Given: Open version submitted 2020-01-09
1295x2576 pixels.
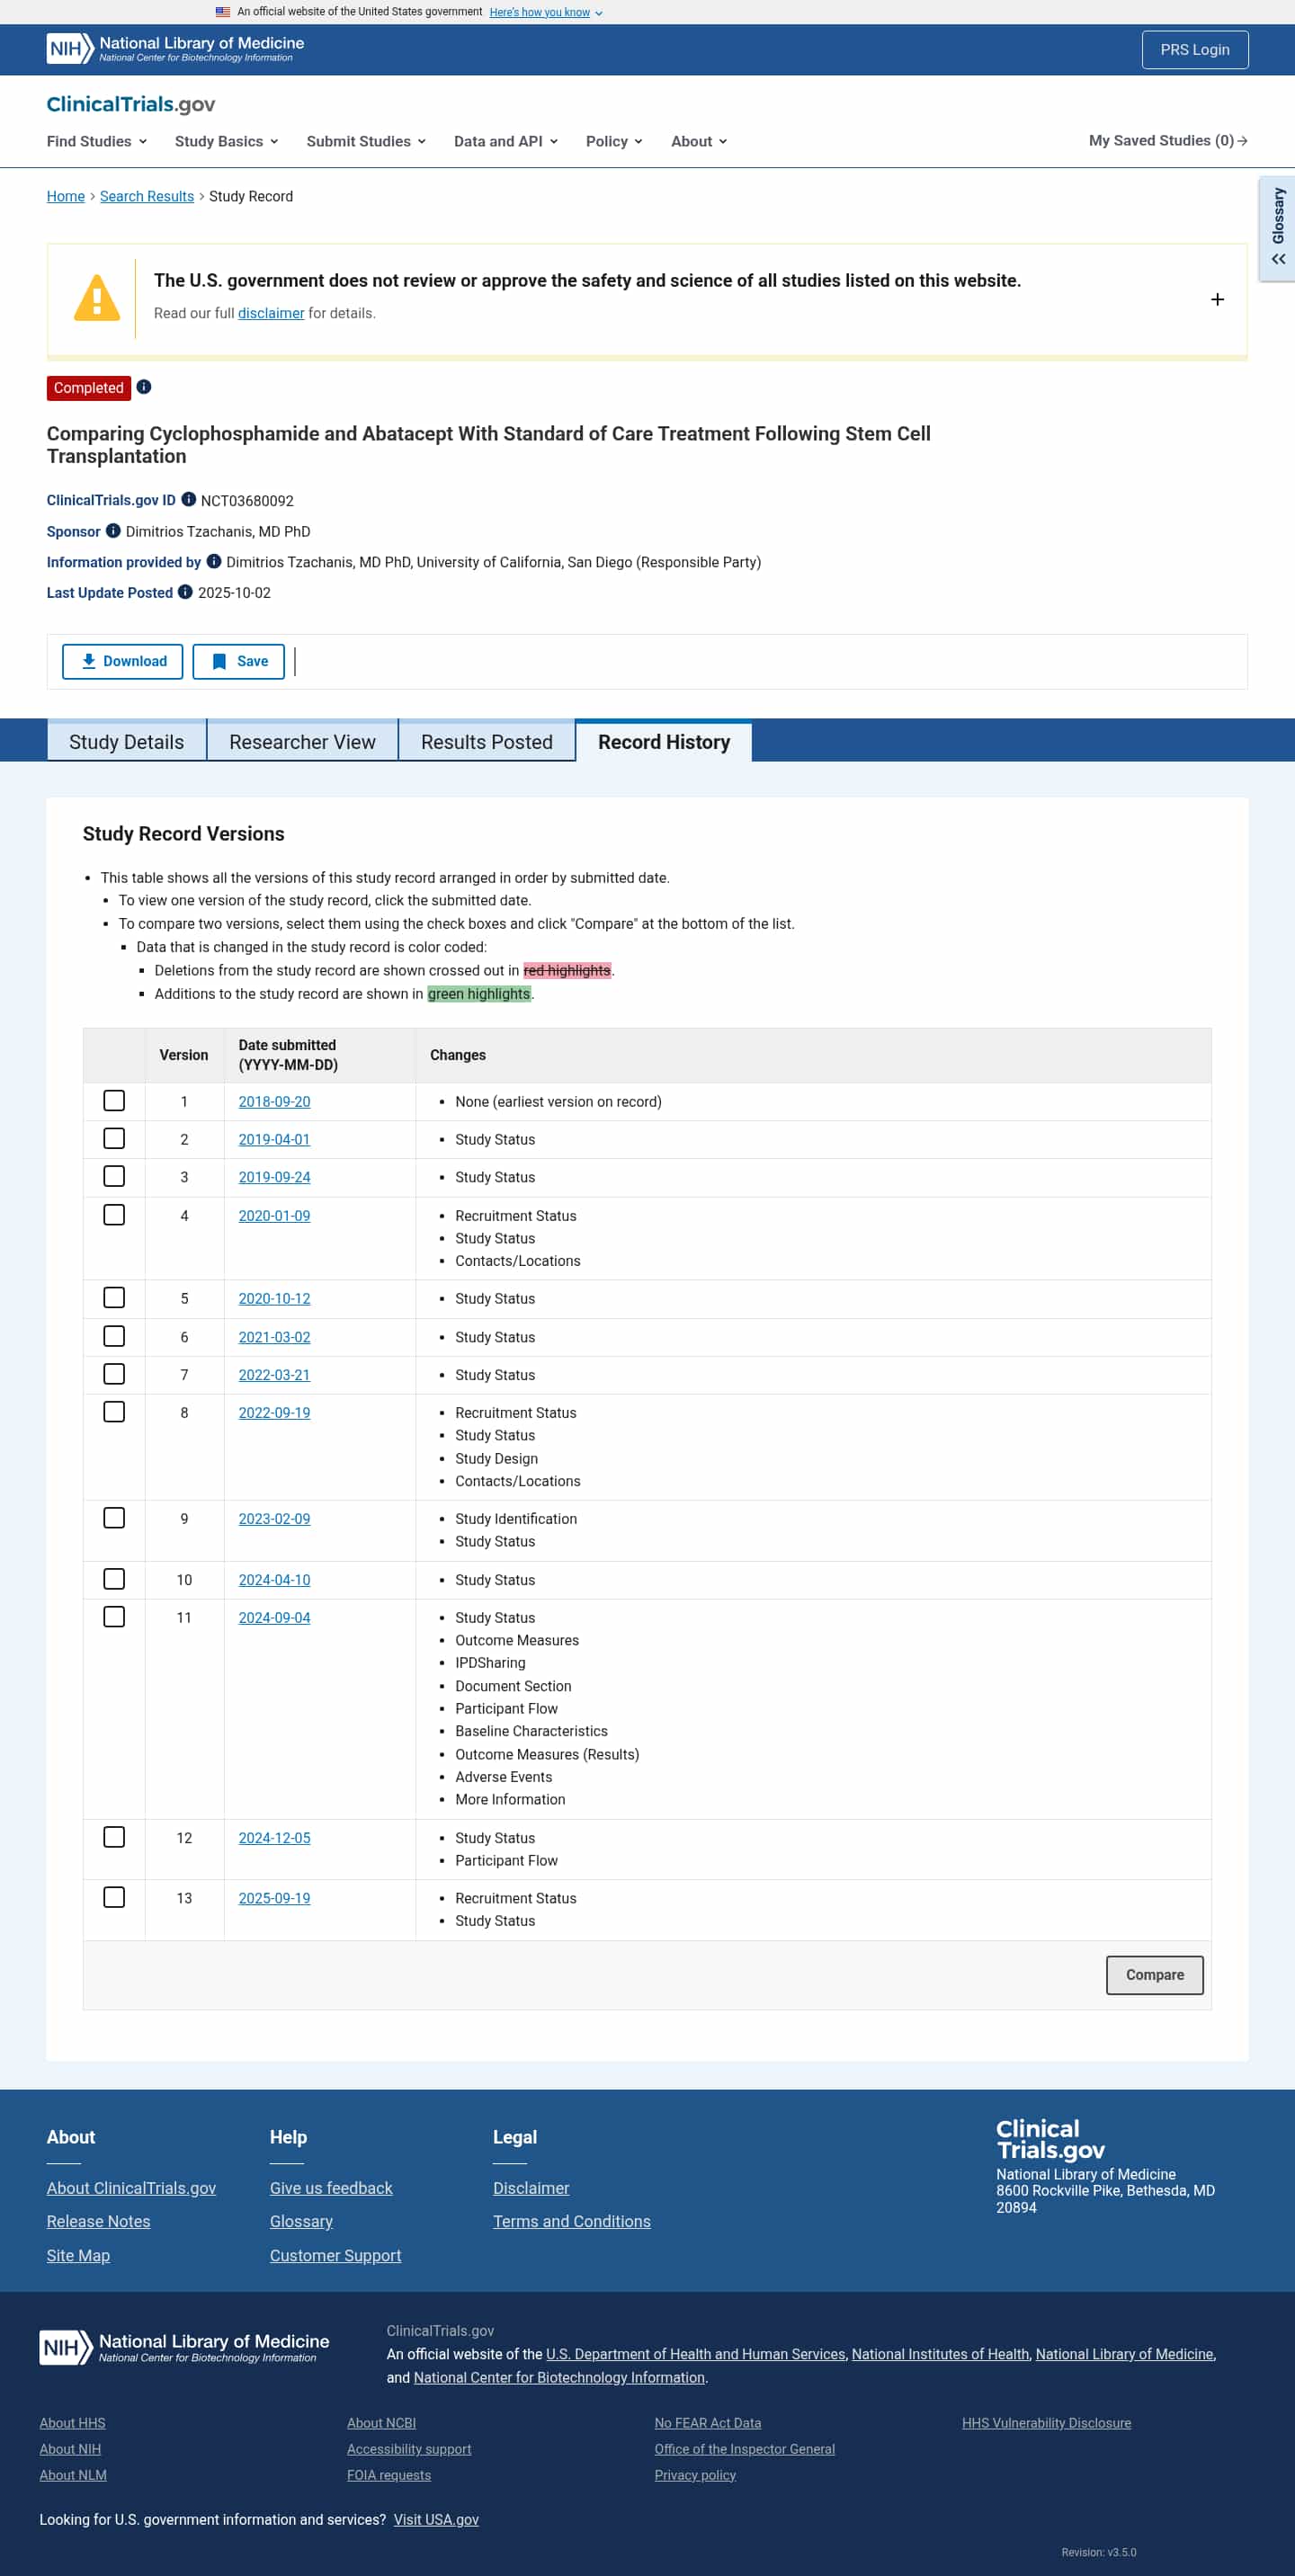Looking at the screenshot, I should [274, 1215].
